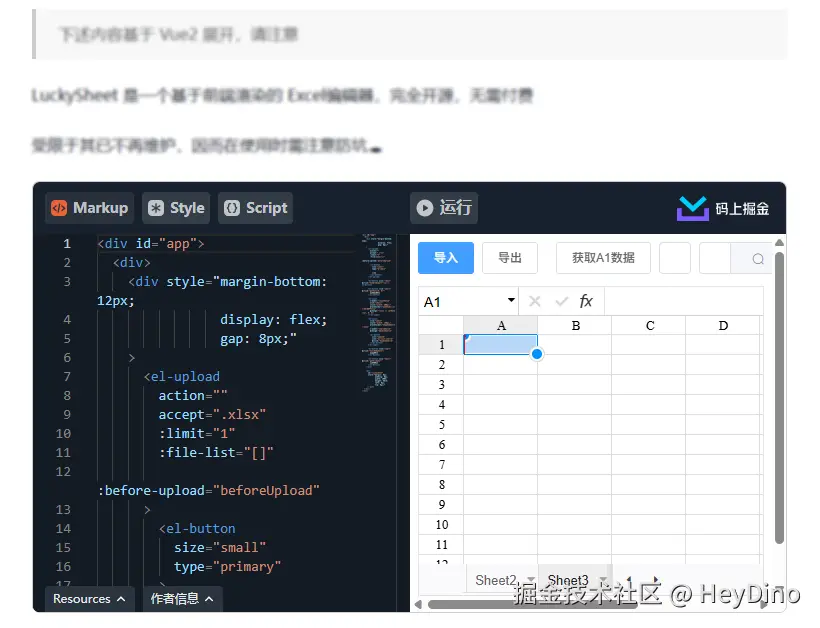Click the sheet tabs scroll-right arrow
The width and height of the screenshot is (820, 628).
[x=656, y=579]
